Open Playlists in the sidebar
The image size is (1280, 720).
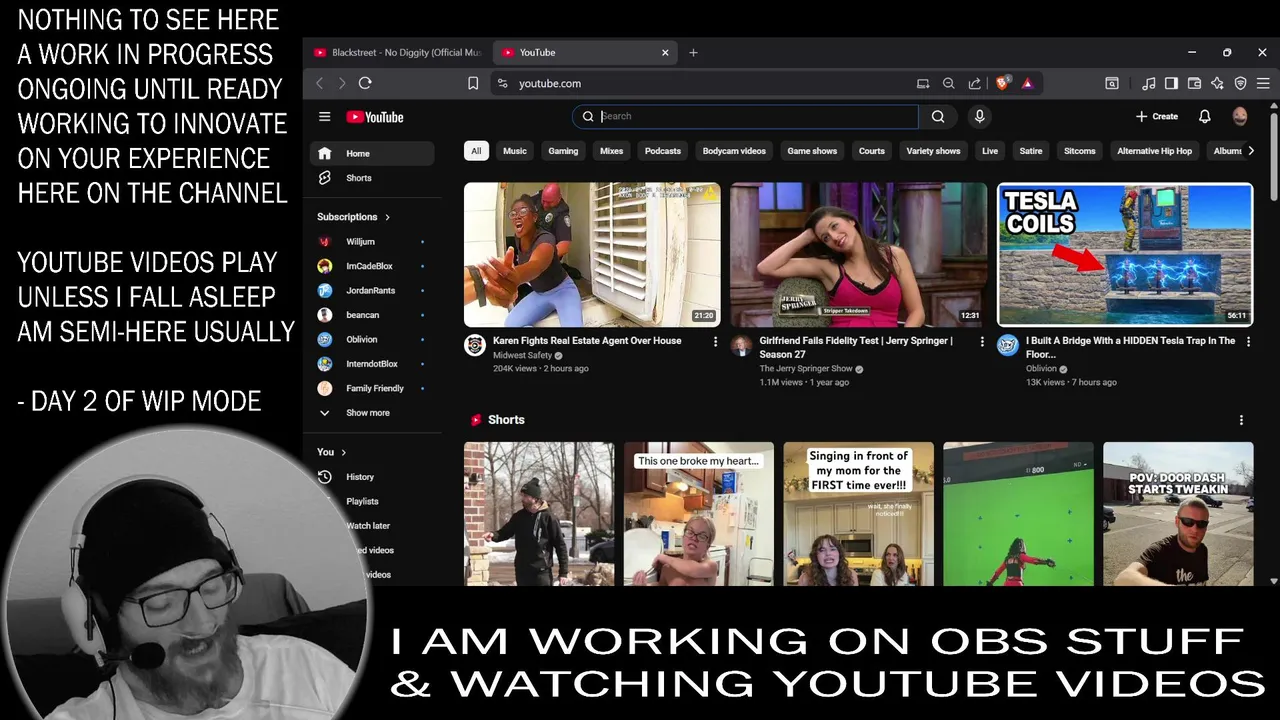point(372,501)
